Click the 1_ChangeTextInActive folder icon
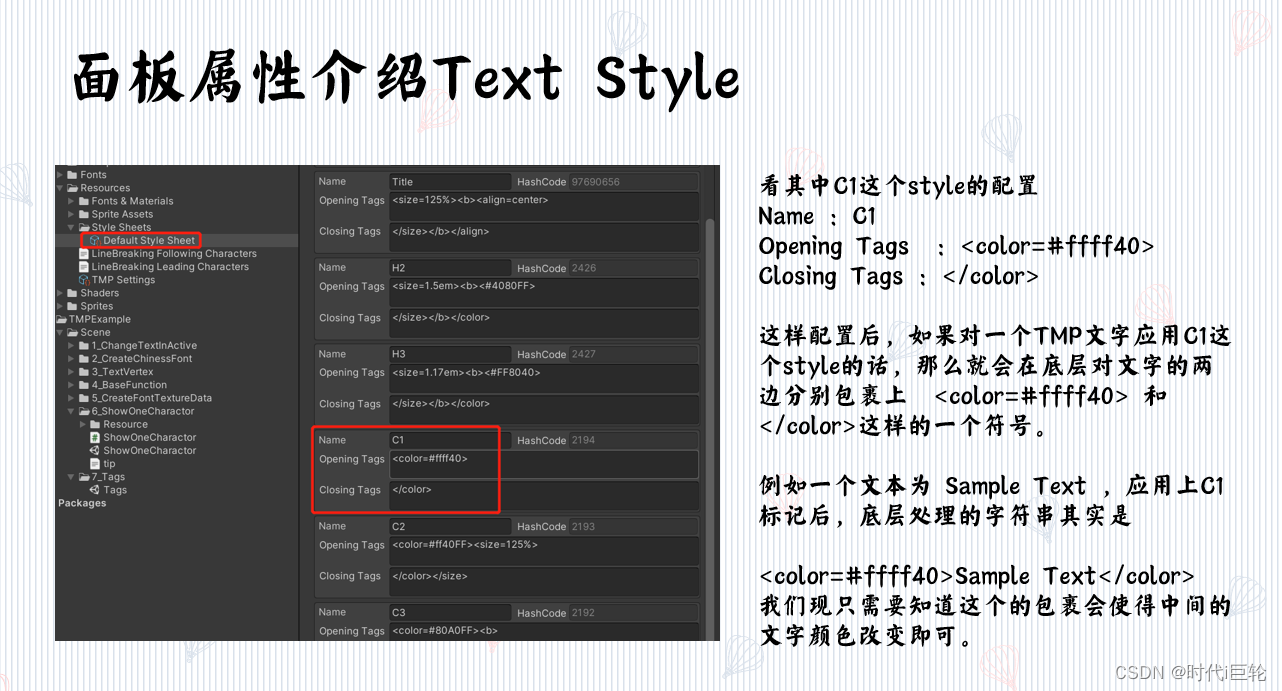Screen dimensions: 1282x691 point(85,346)
